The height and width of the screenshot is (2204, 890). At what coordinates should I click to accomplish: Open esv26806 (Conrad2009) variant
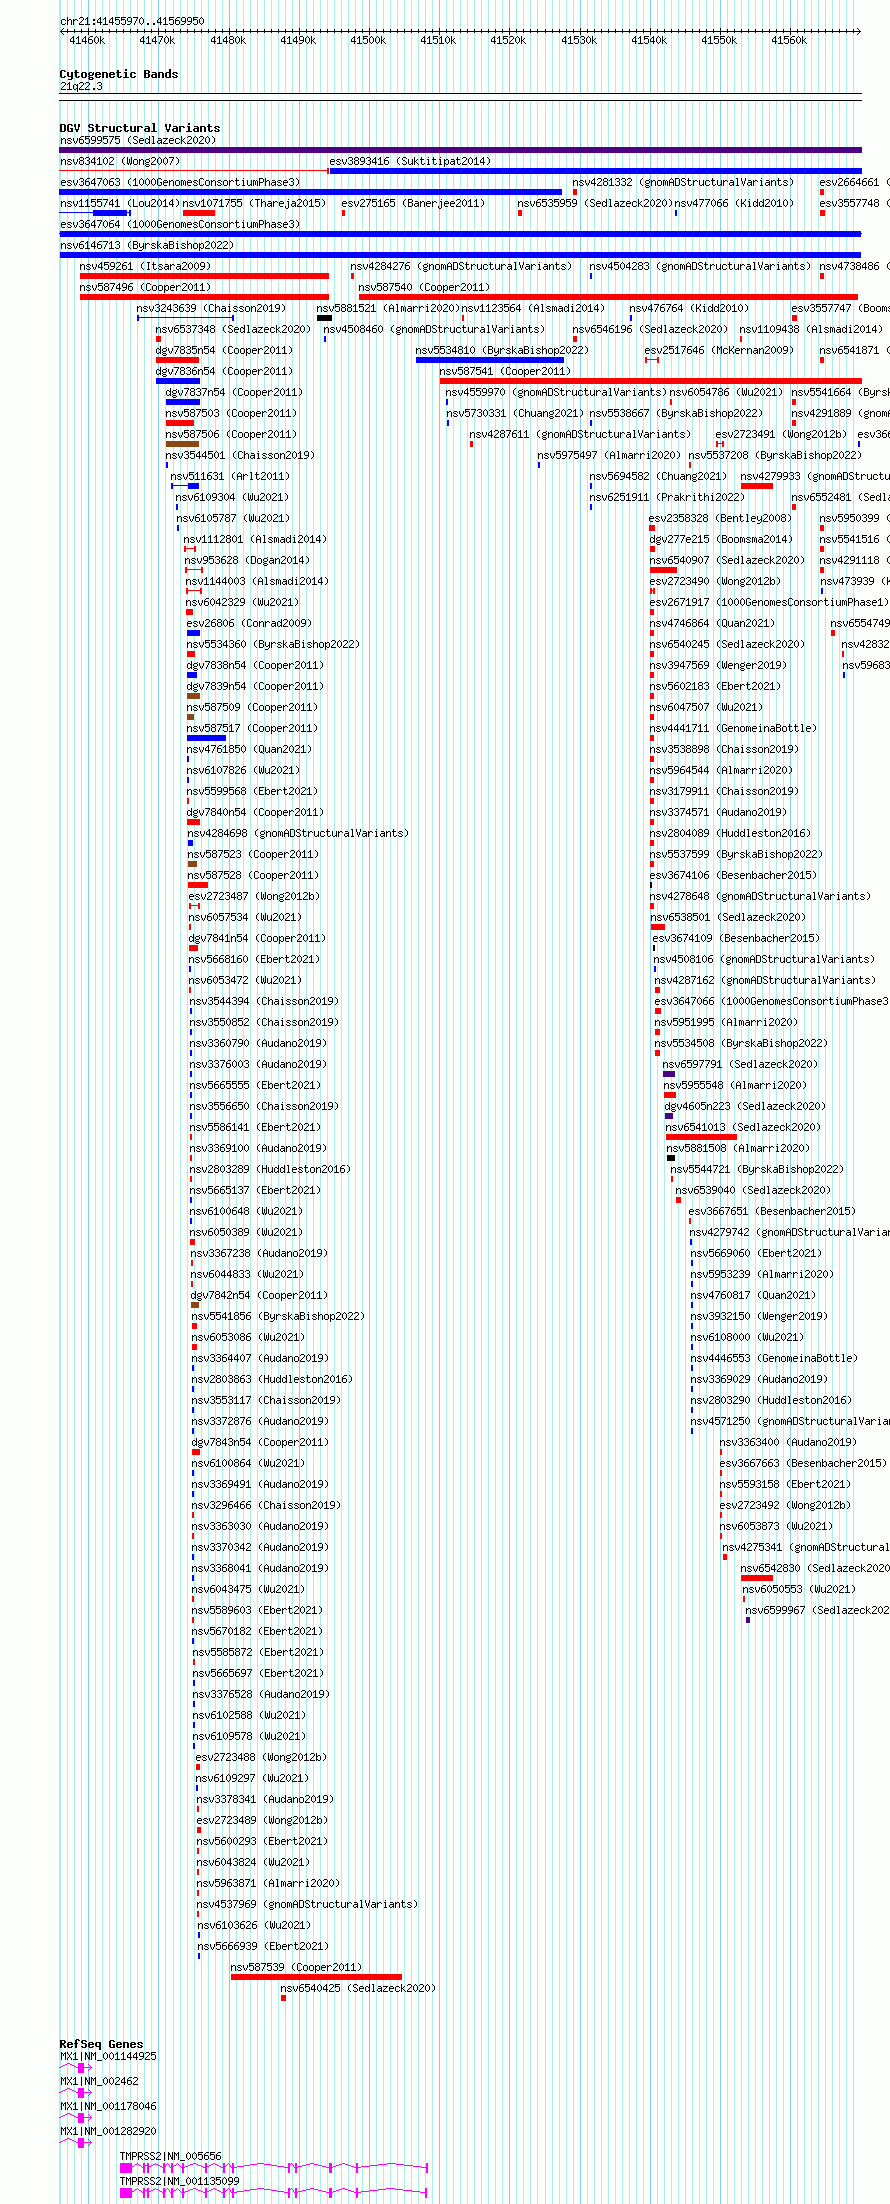[249, 623]
